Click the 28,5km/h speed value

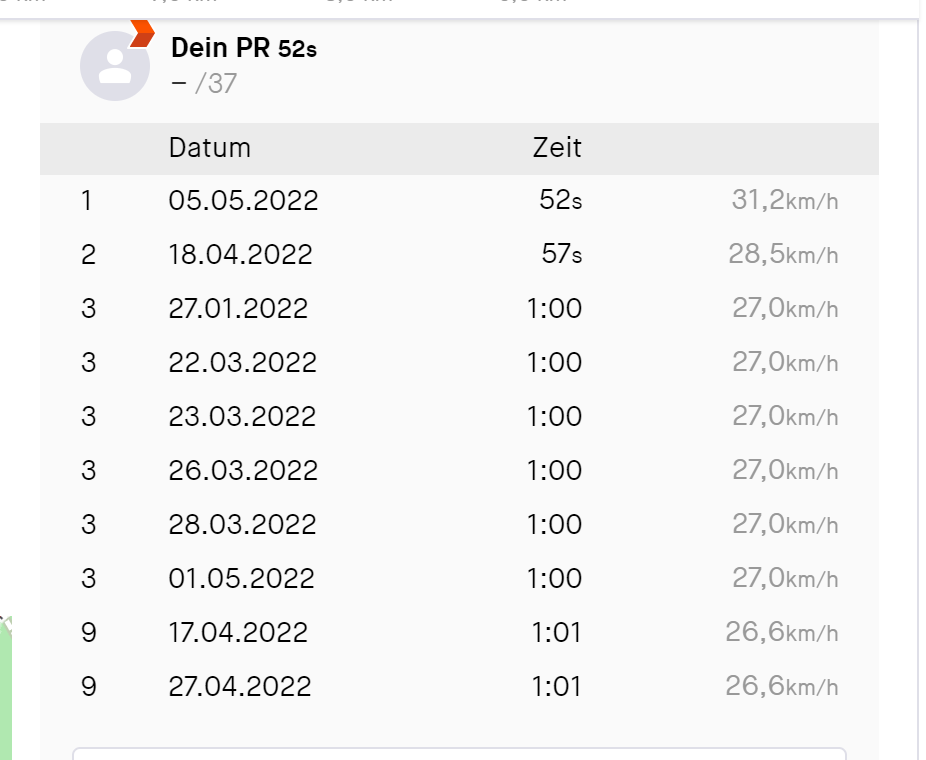click(x=783, y=255)
